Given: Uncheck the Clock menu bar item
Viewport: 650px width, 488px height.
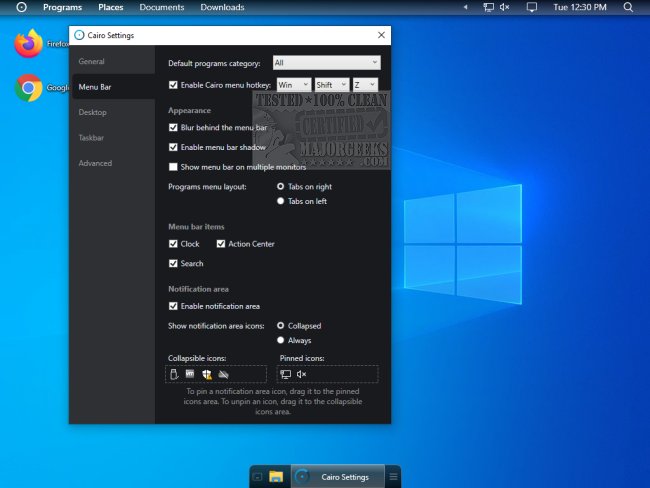Looking at the screenshot, I should click(174, 244).
